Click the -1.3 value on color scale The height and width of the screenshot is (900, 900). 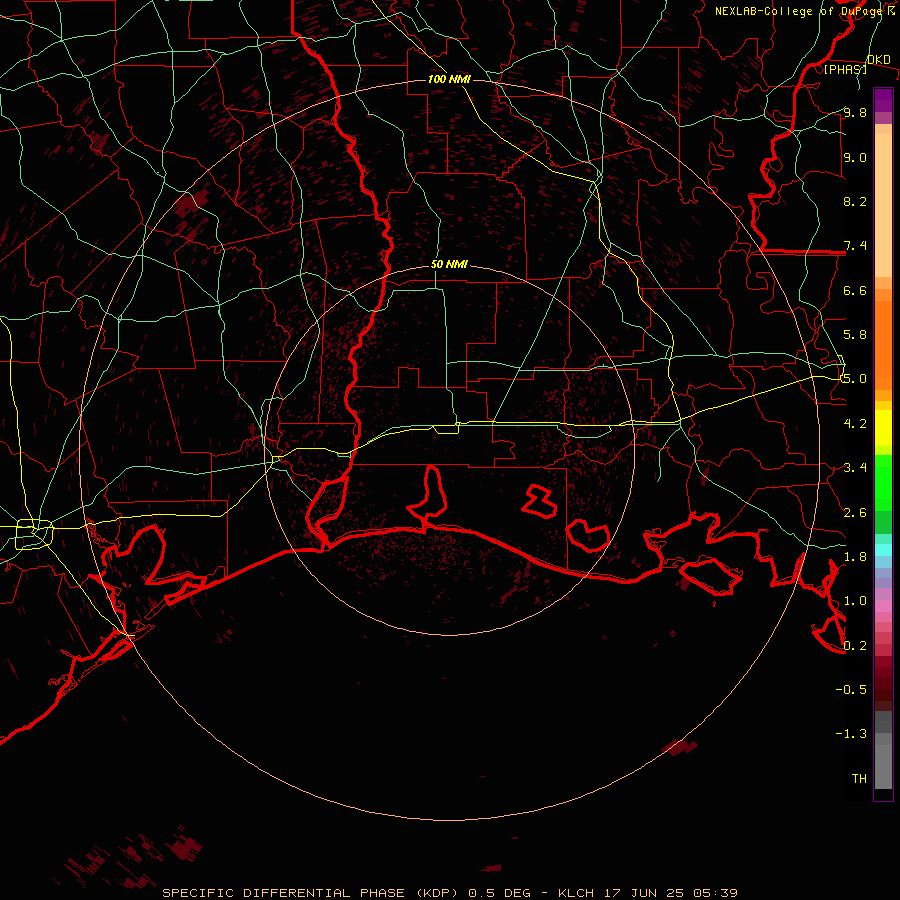click(851, 734)
